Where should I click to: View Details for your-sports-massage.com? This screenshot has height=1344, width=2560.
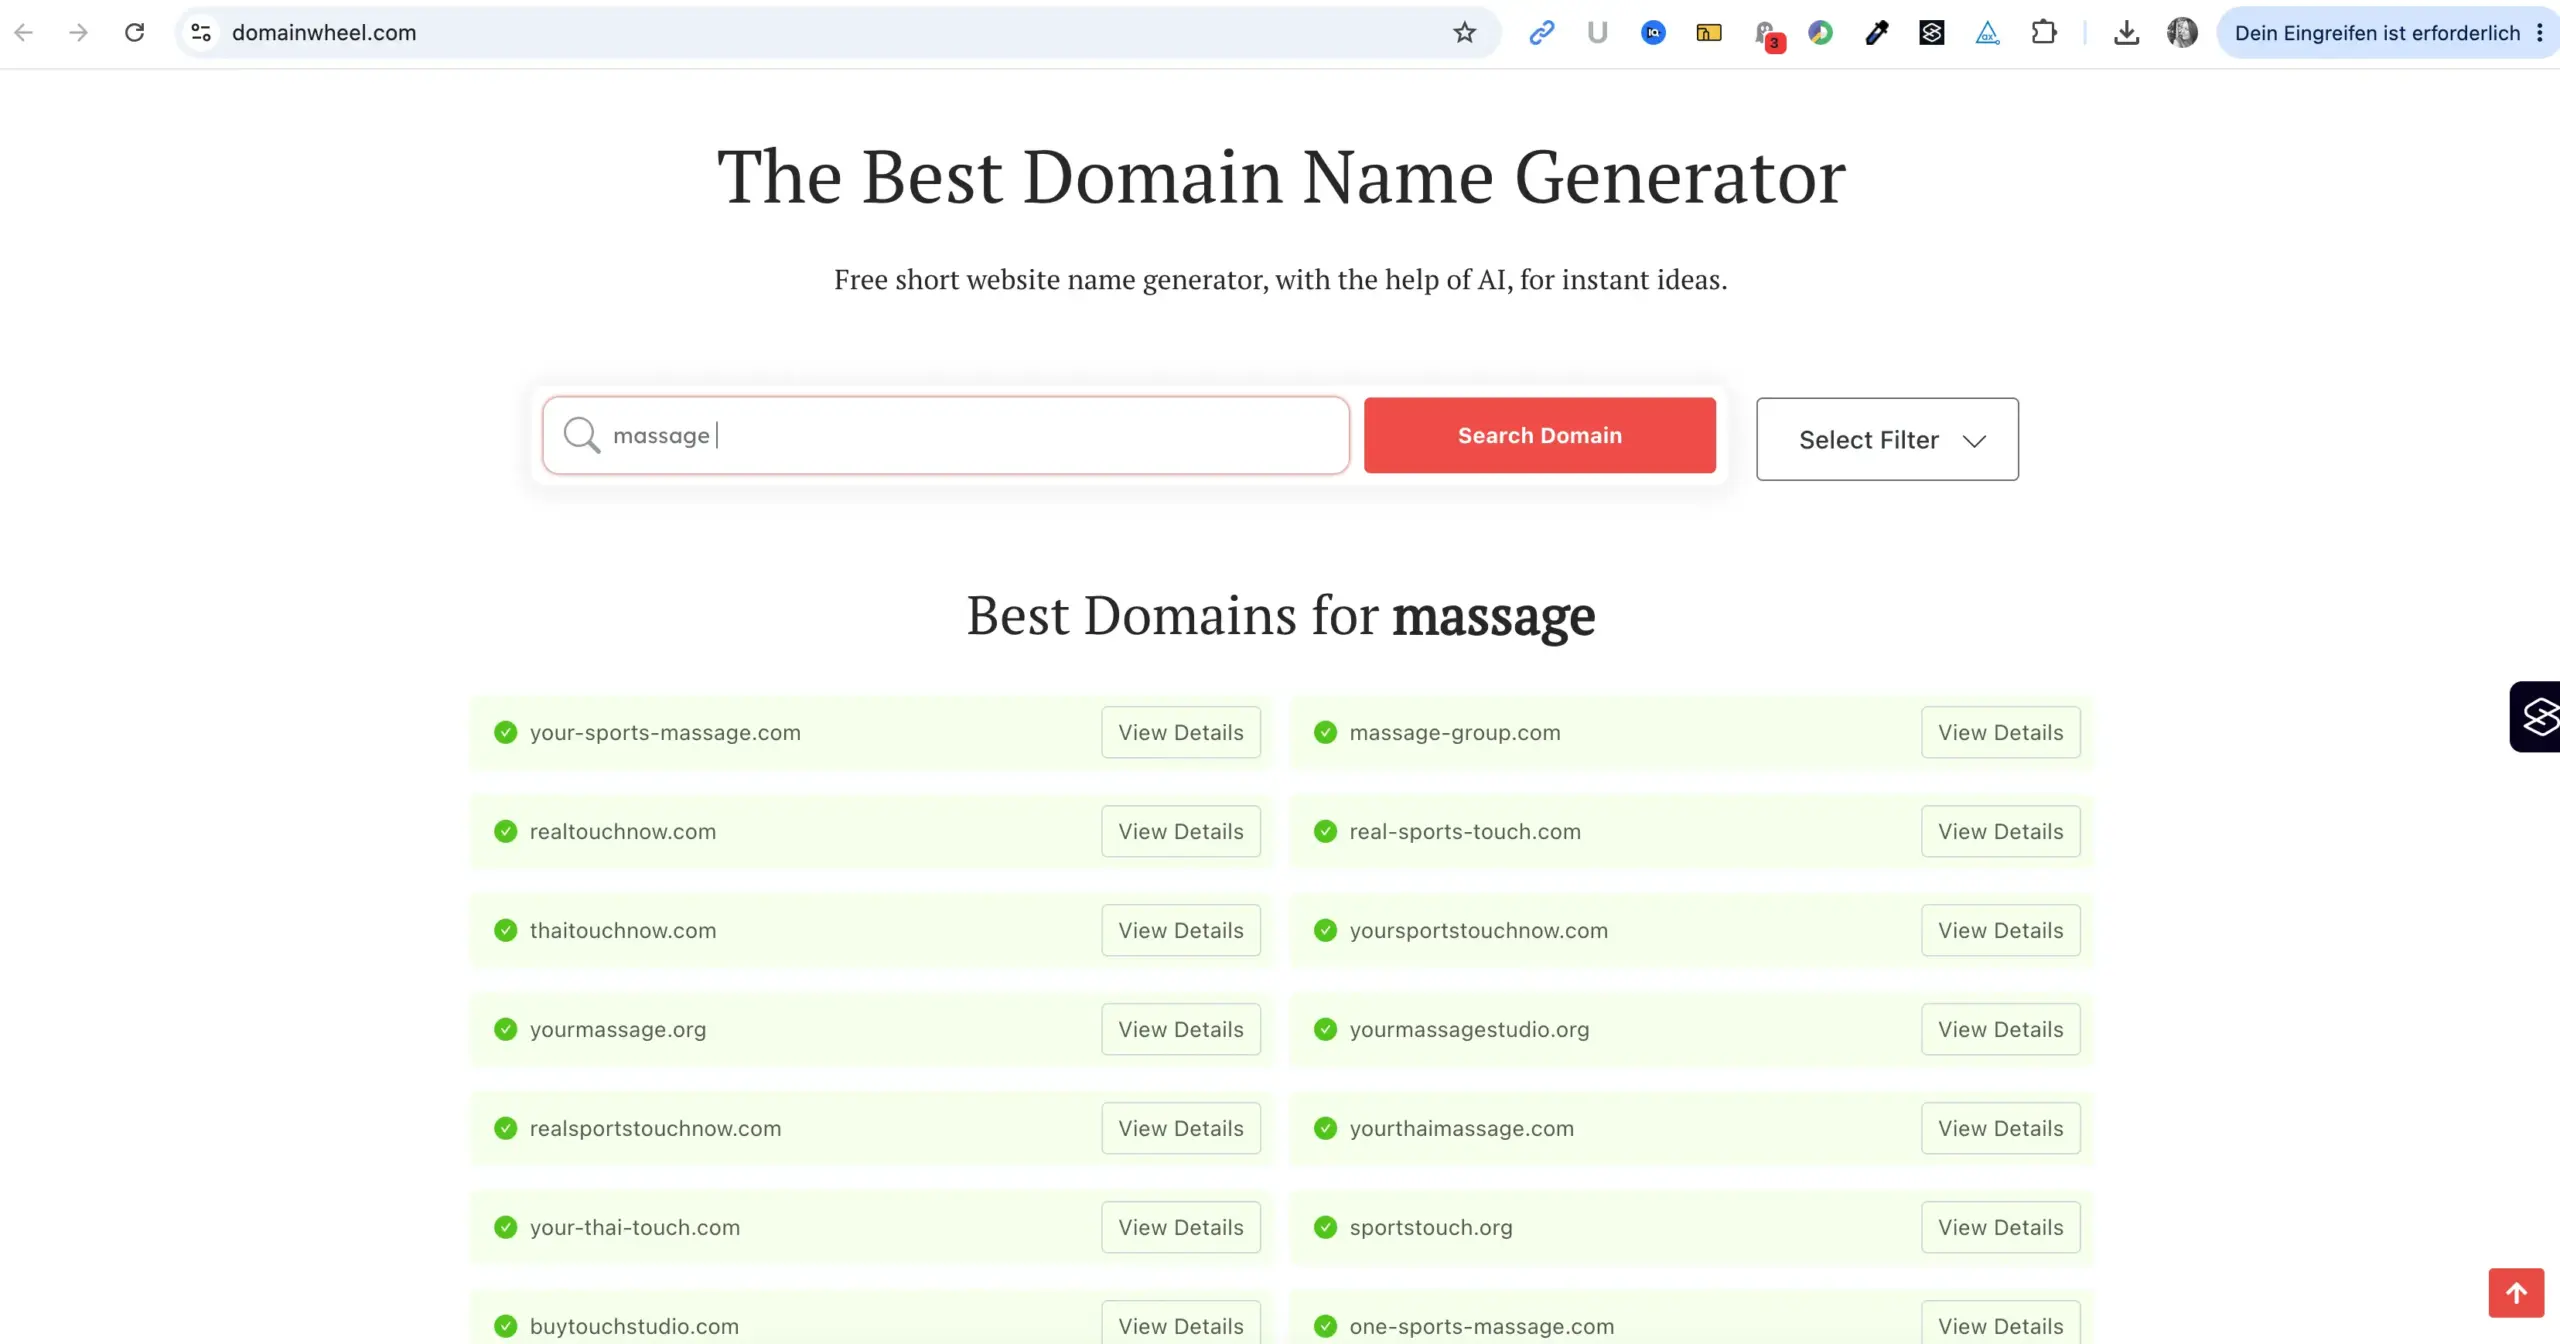pyautogui.click(x=1181, y=732)
